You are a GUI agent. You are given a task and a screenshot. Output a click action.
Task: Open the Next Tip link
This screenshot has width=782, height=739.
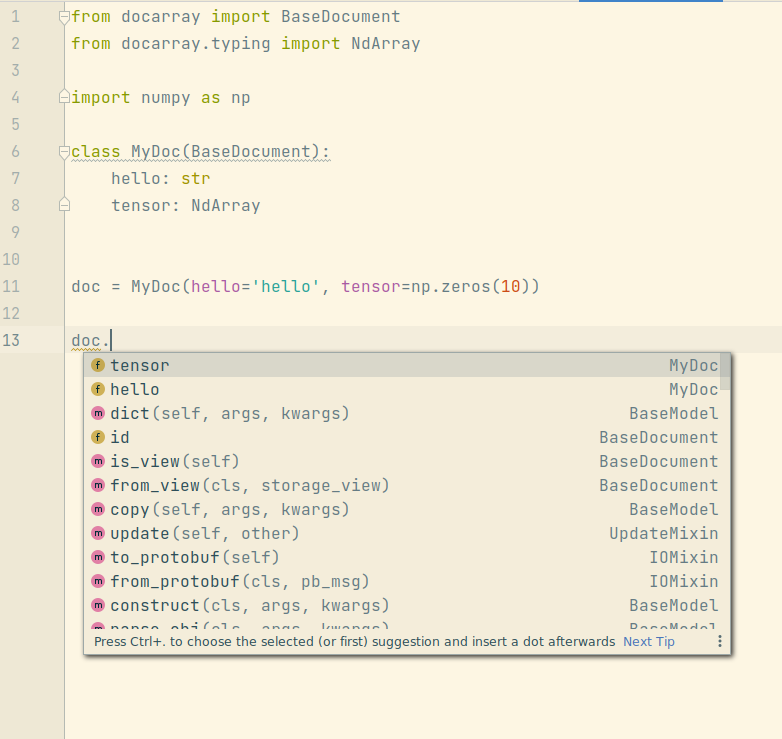click(x=649, y=641)
